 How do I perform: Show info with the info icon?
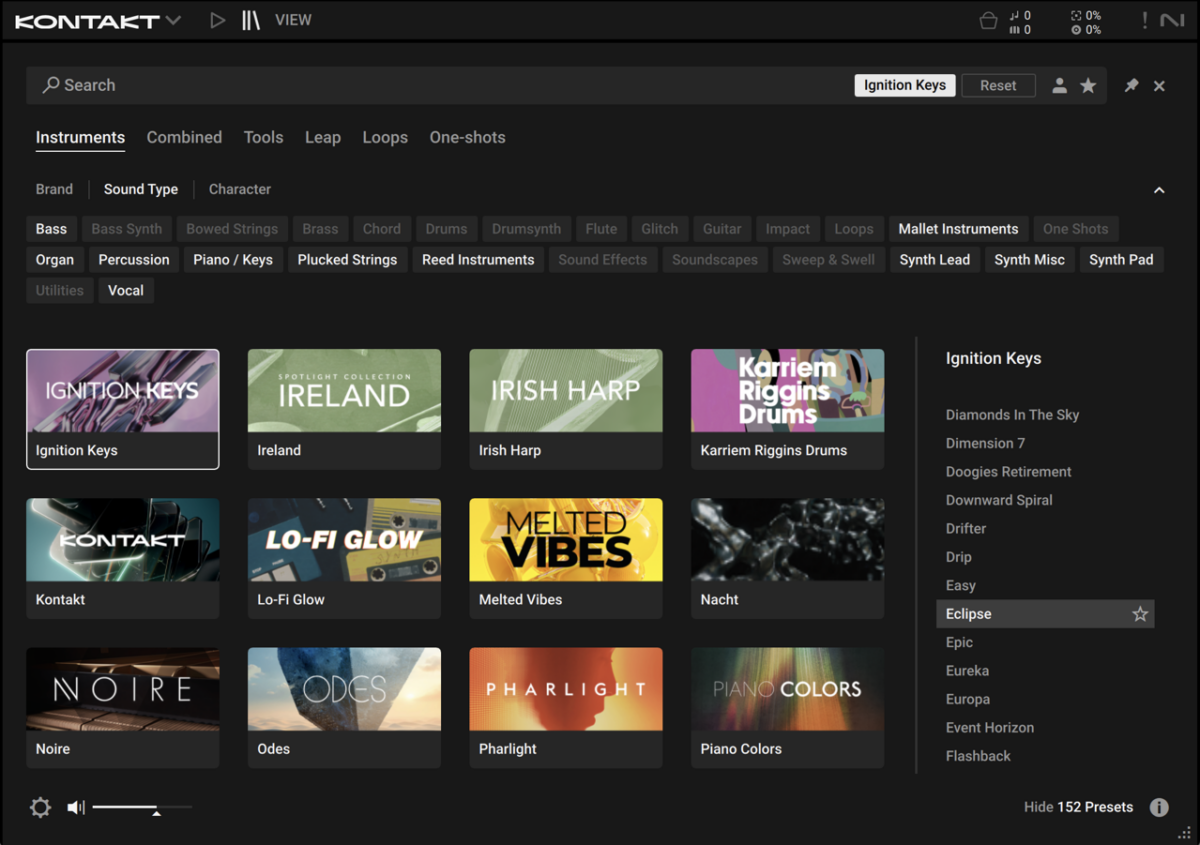(1159, 807)
